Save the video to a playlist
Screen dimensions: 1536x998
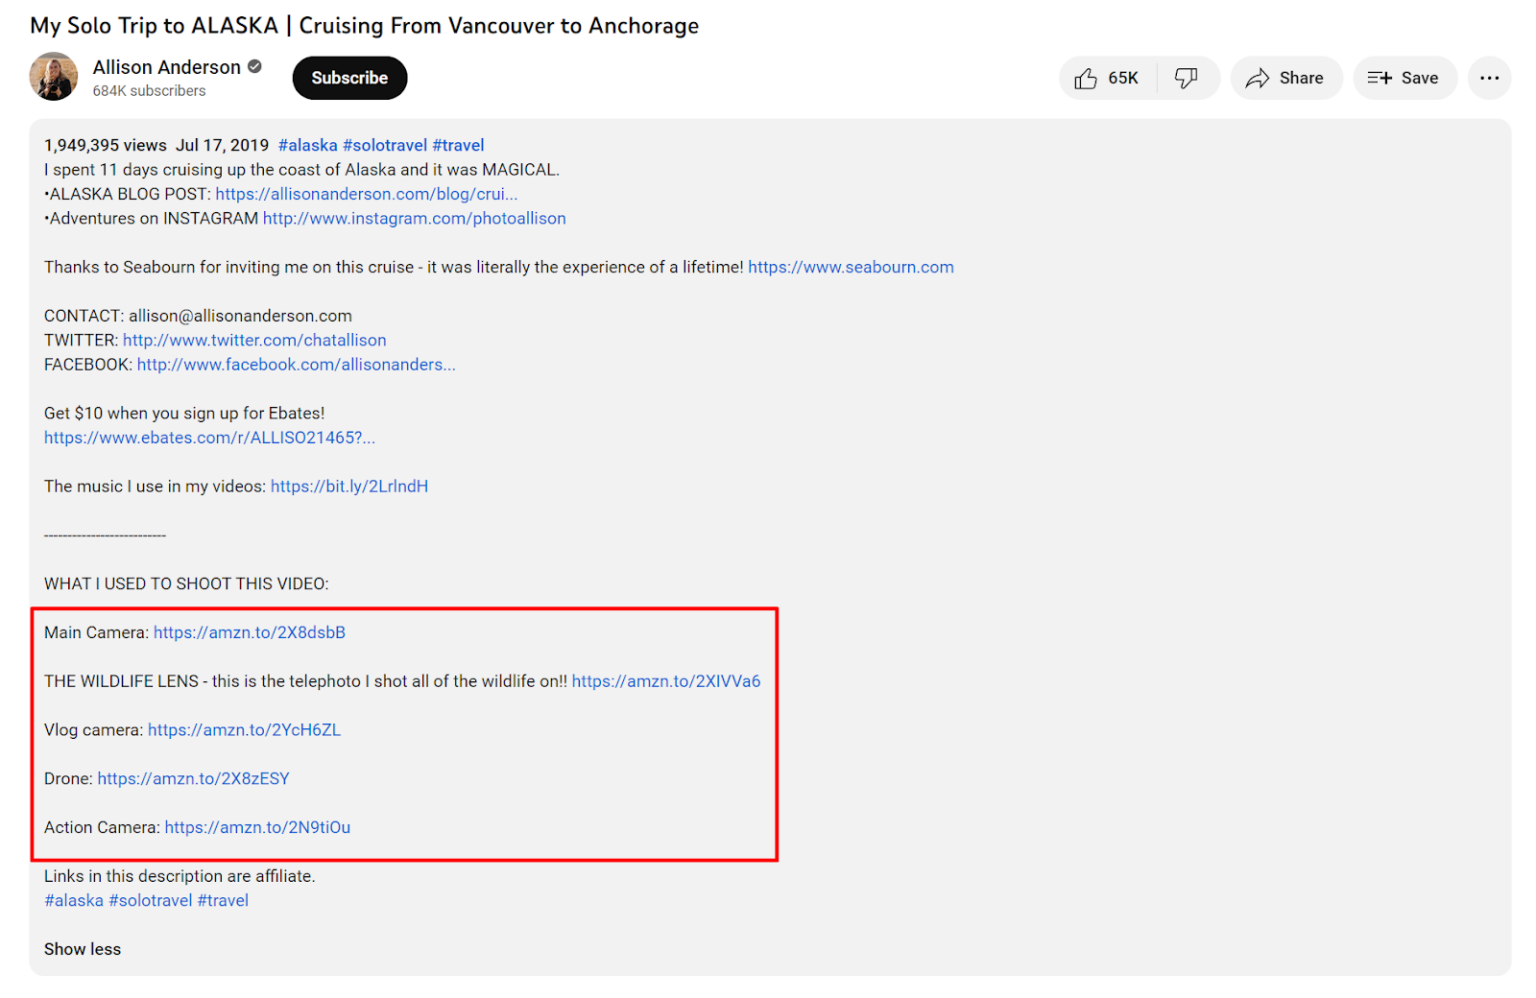click(1404, 77)
